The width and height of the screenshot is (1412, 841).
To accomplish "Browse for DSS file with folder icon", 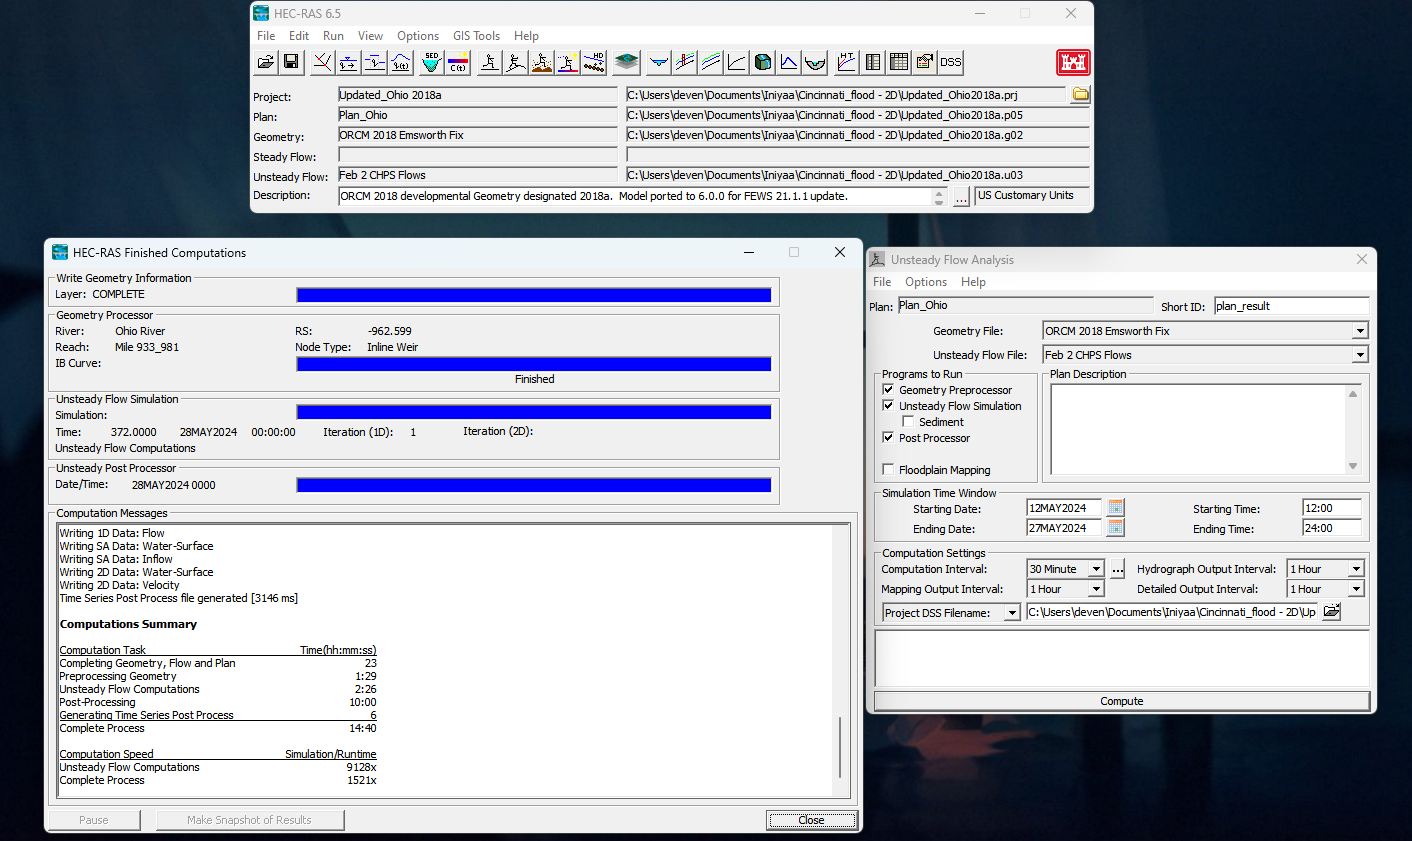I will 1331,612.
